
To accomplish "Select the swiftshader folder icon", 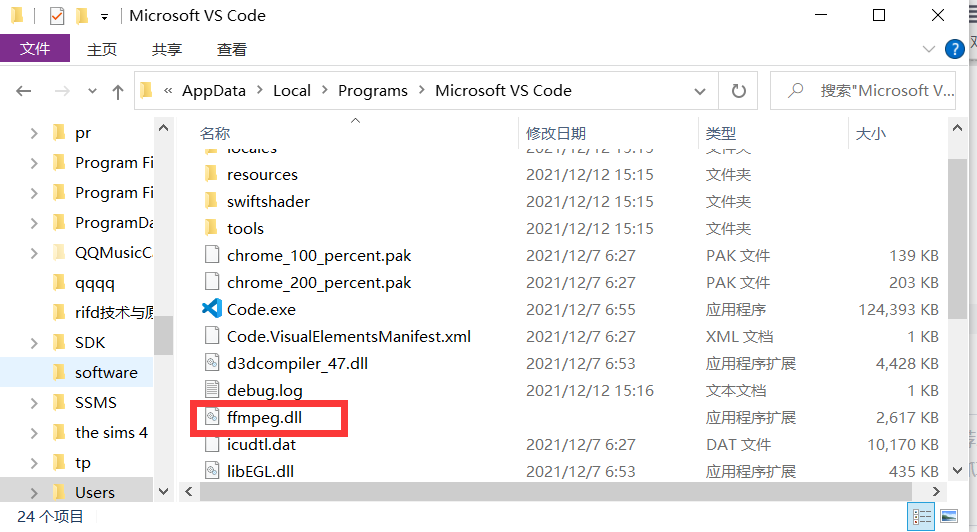I will (212, 201).
